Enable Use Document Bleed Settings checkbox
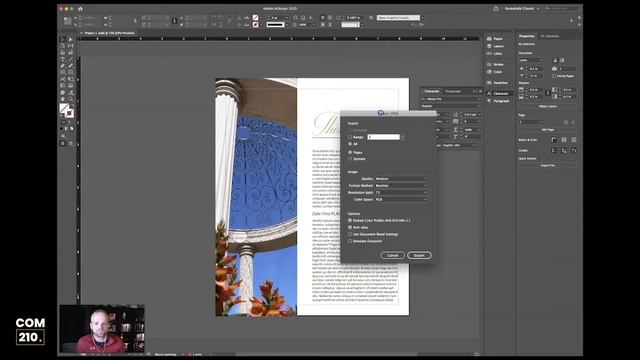 tap(350, 234)
